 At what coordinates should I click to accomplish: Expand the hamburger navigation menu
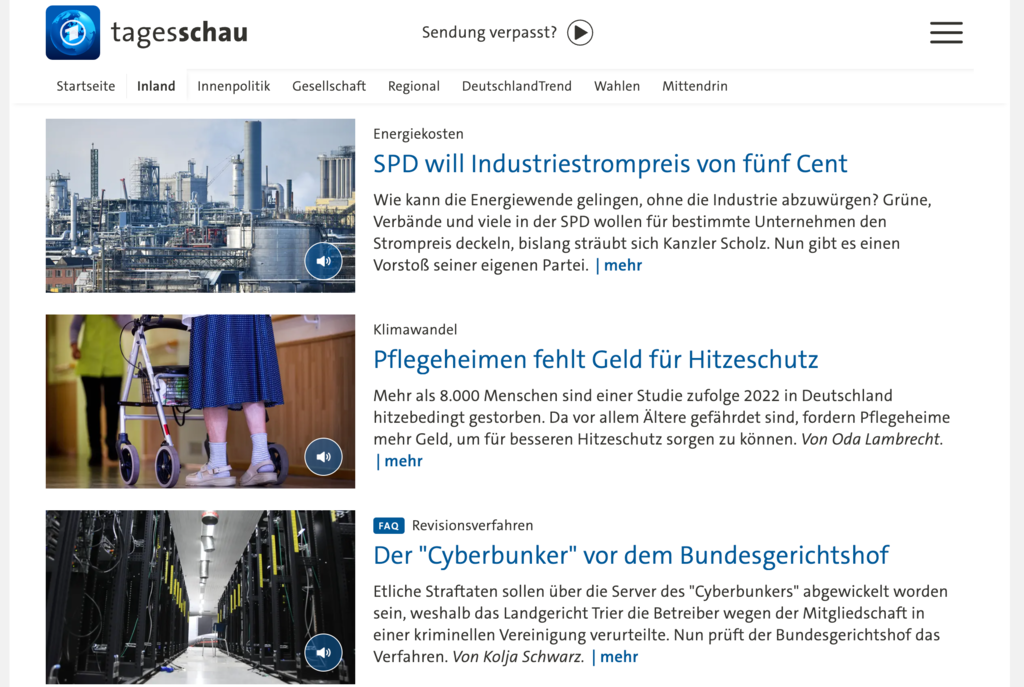click(946, 32)
